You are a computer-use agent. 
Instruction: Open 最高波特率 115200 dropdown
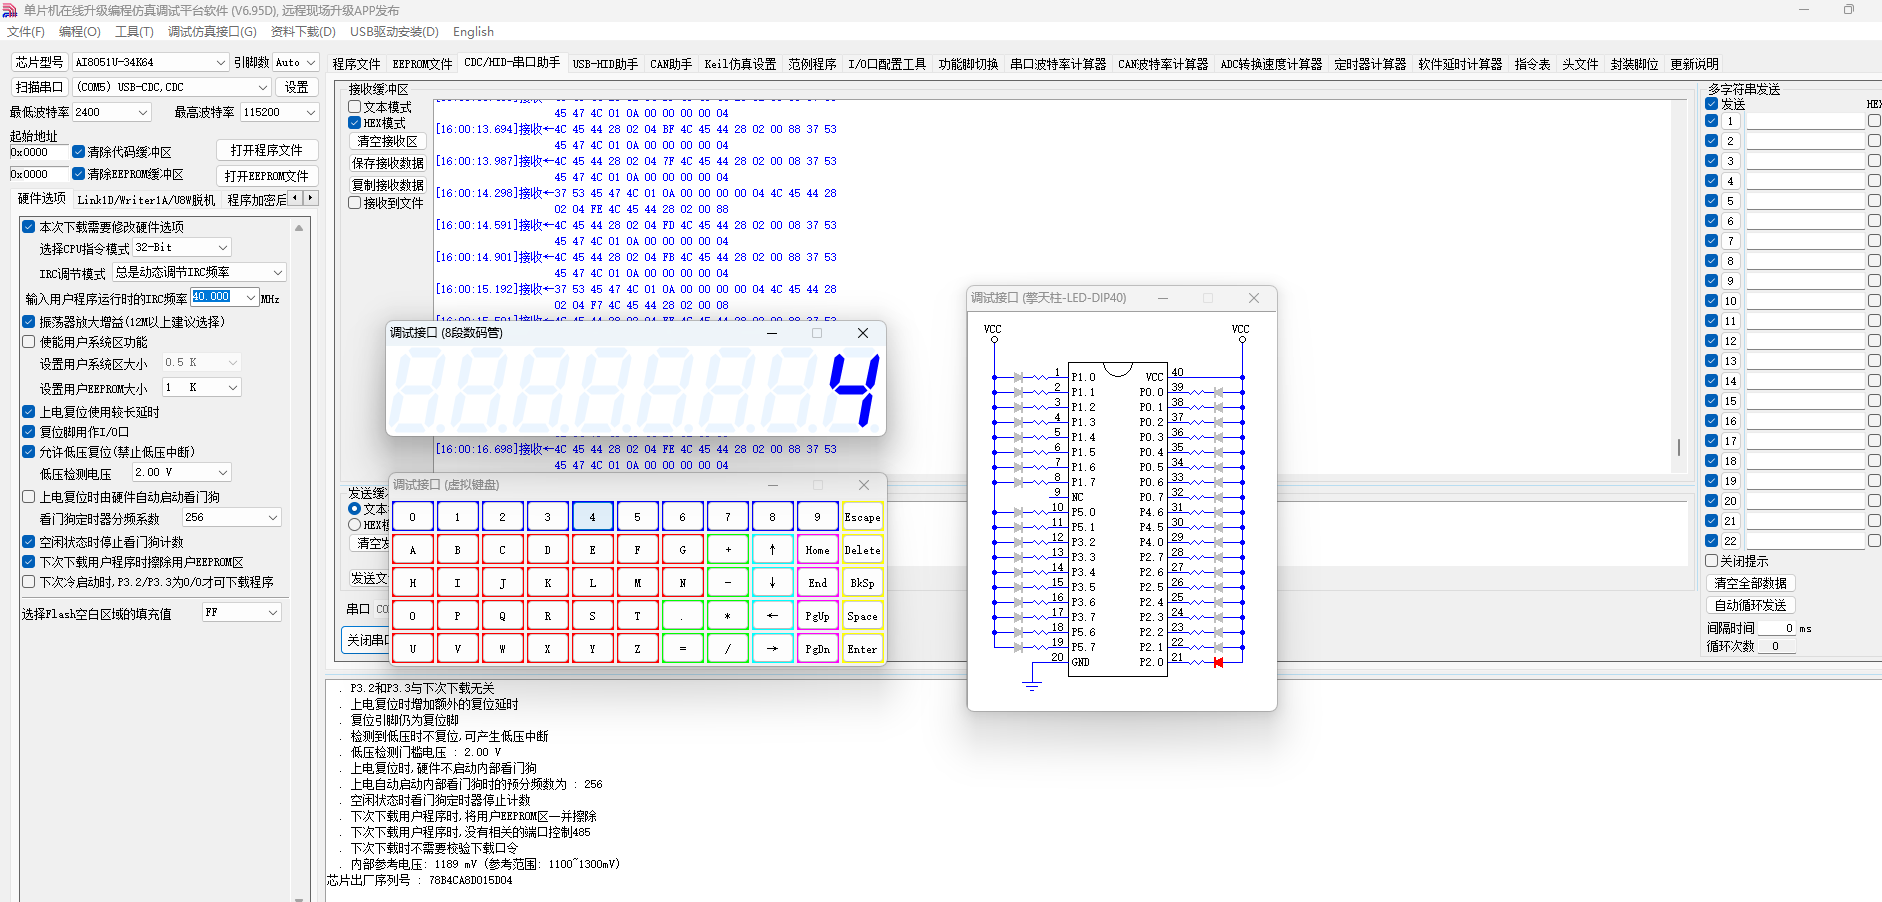[x=279, y=112]
